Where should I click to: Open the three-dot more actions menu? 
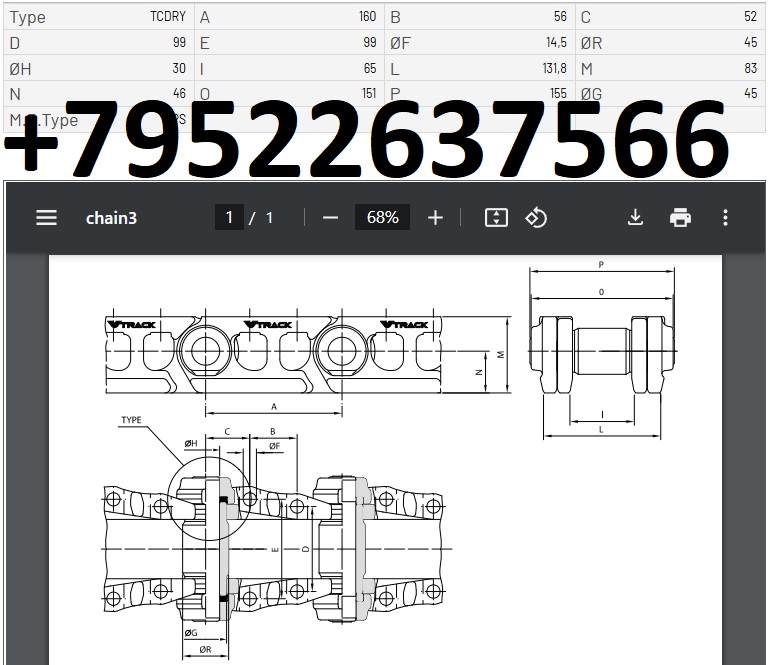(x=725, y=217)
